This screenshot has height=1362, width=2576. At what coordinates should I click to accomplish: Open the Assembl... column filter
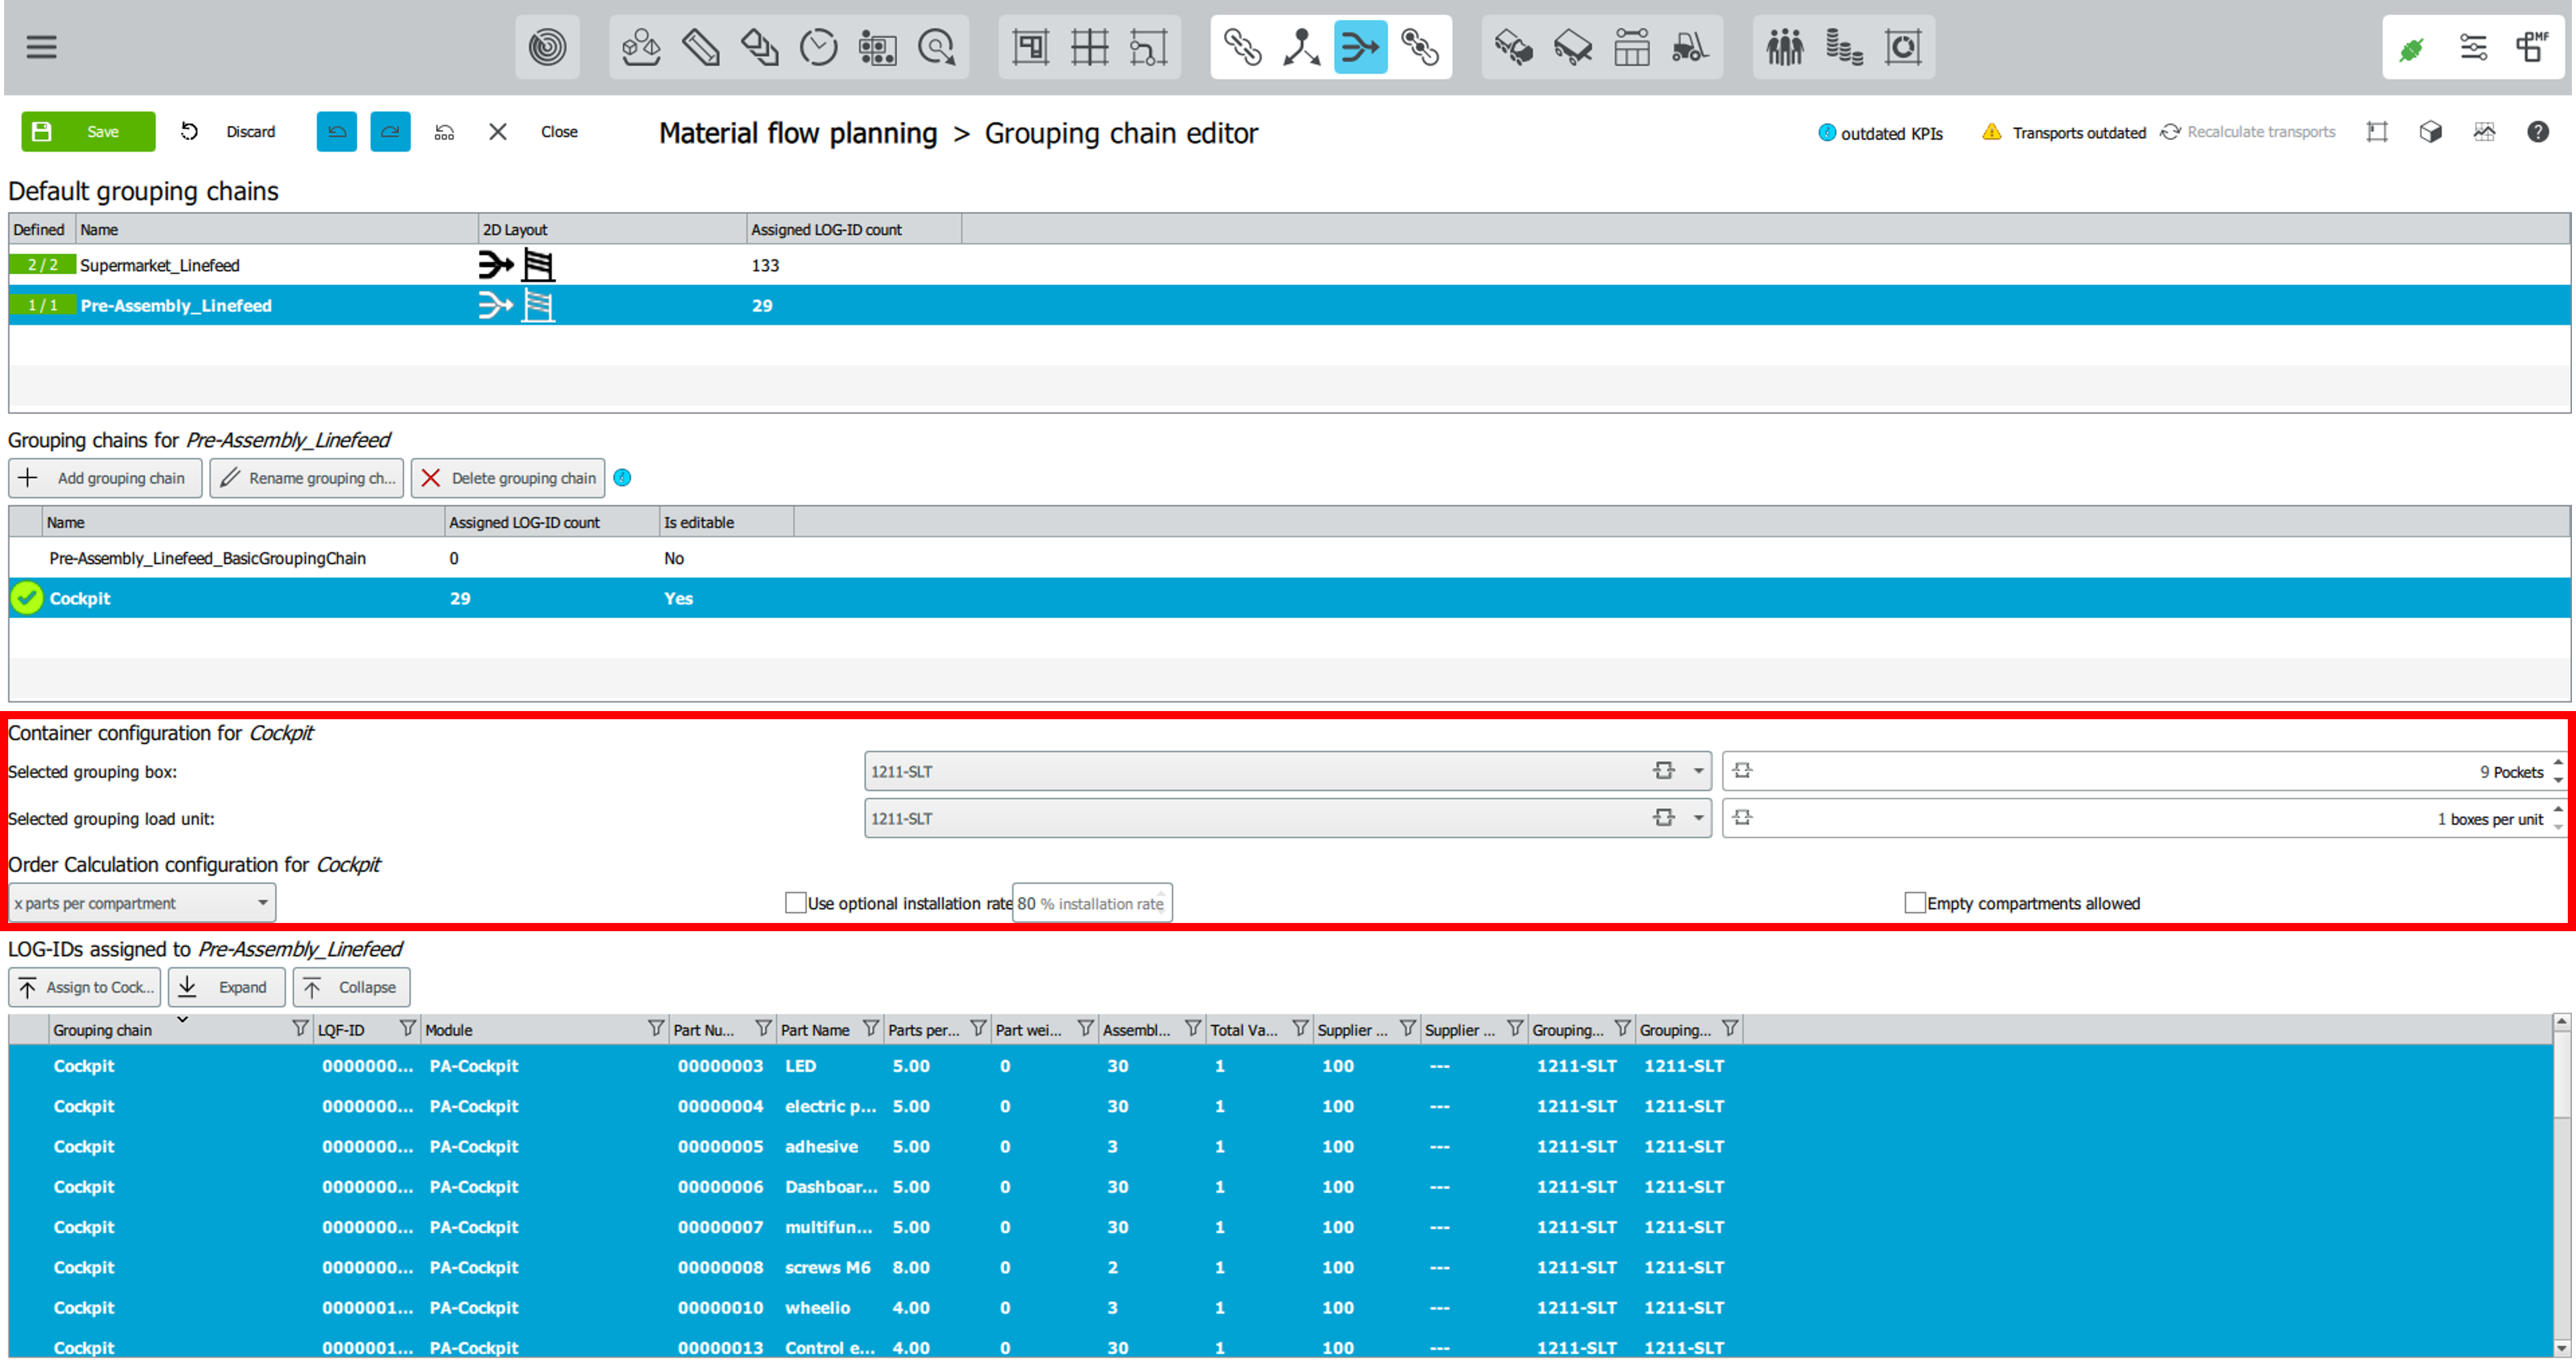point(1193,1029)
